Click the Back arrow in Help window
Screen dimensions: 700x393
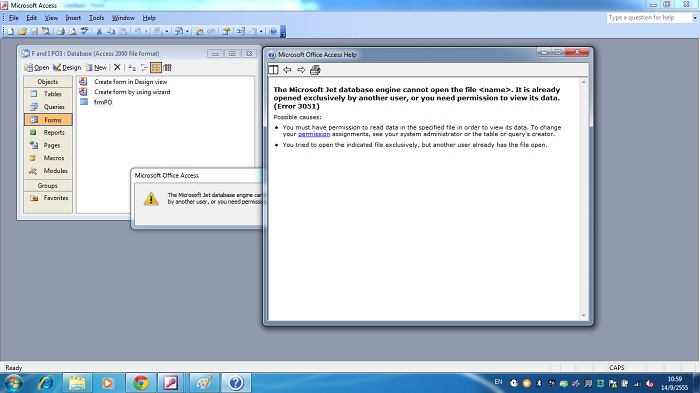(287, 70)
